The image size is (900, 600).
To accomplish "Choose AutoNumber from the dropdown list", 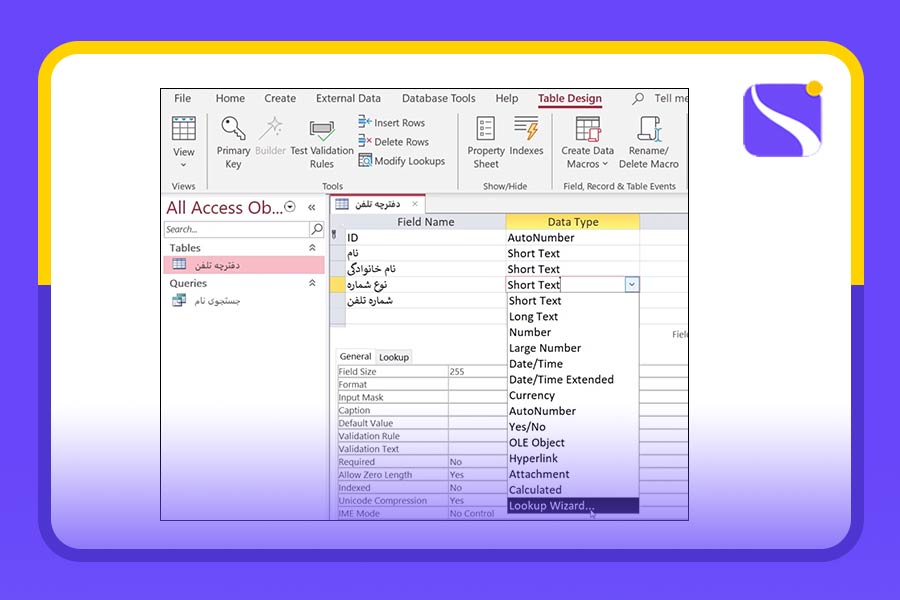I will [x=573, y=411].
